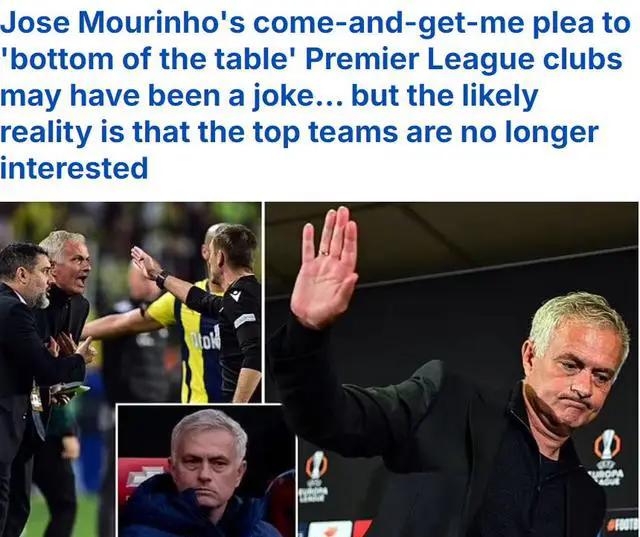Screen dimensions: 640x537
Task: Open the touchline argument photo with referee
Action: pyautogui.click(x=131, y=303)
